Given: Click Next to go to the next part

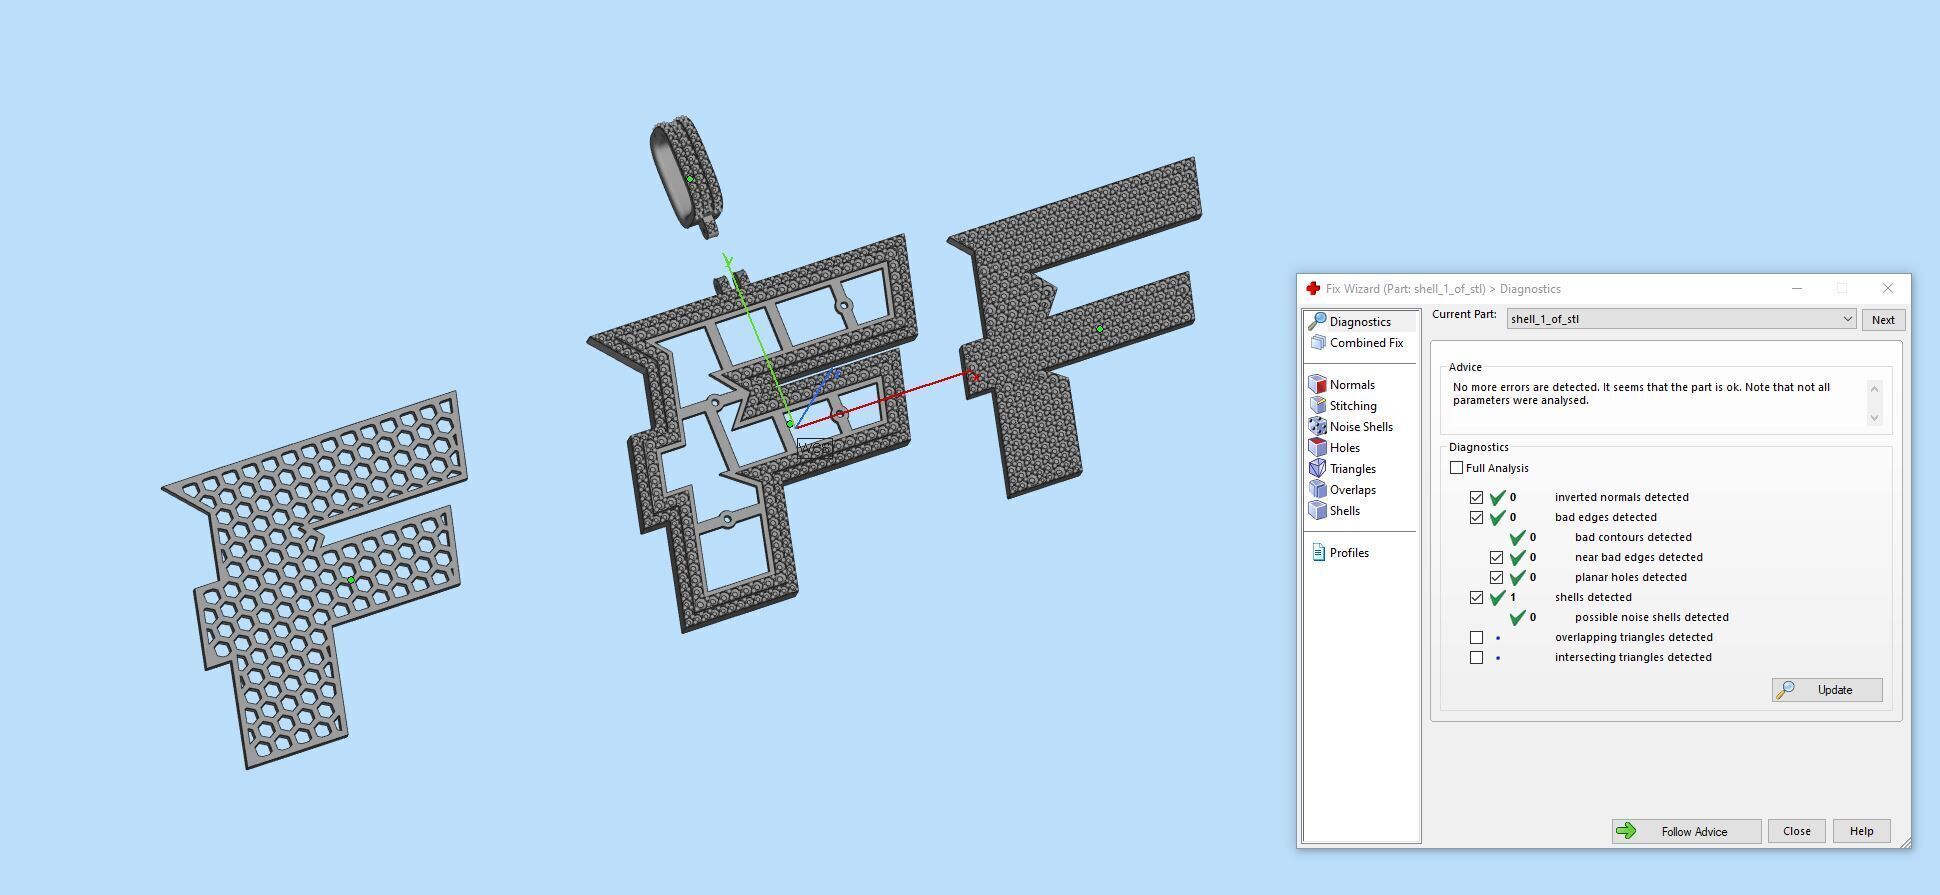Looking at the screenshot, I should (1883, 320).
